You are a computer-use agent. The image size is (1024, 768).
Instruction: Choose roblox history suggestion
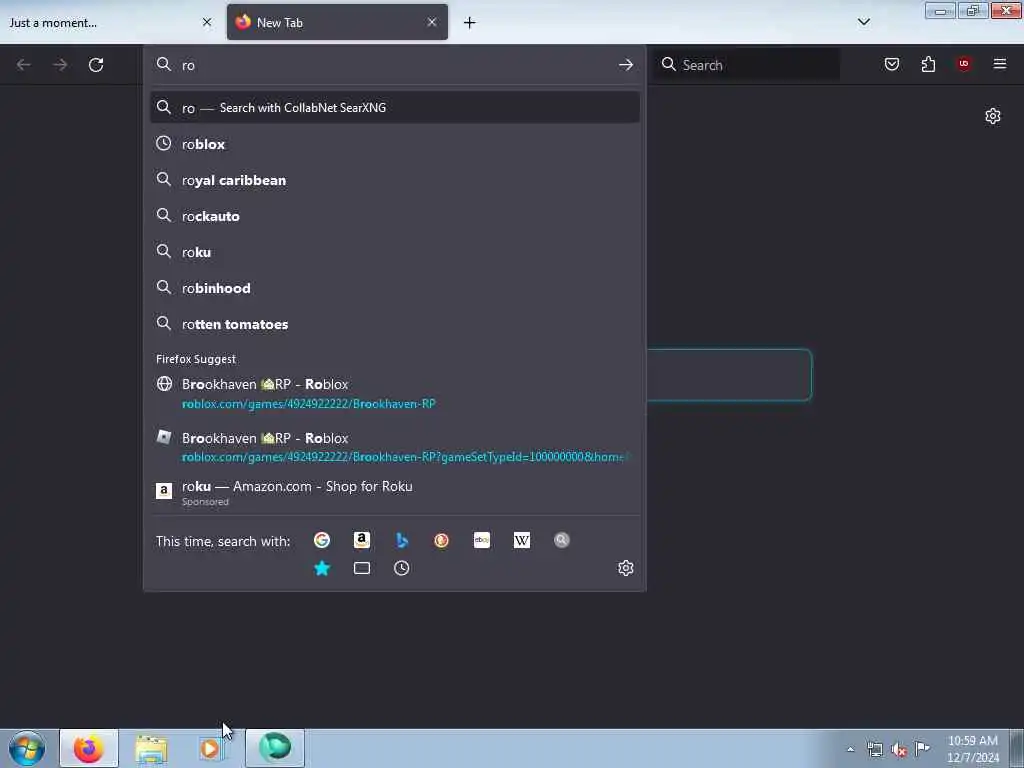(394, 144)
